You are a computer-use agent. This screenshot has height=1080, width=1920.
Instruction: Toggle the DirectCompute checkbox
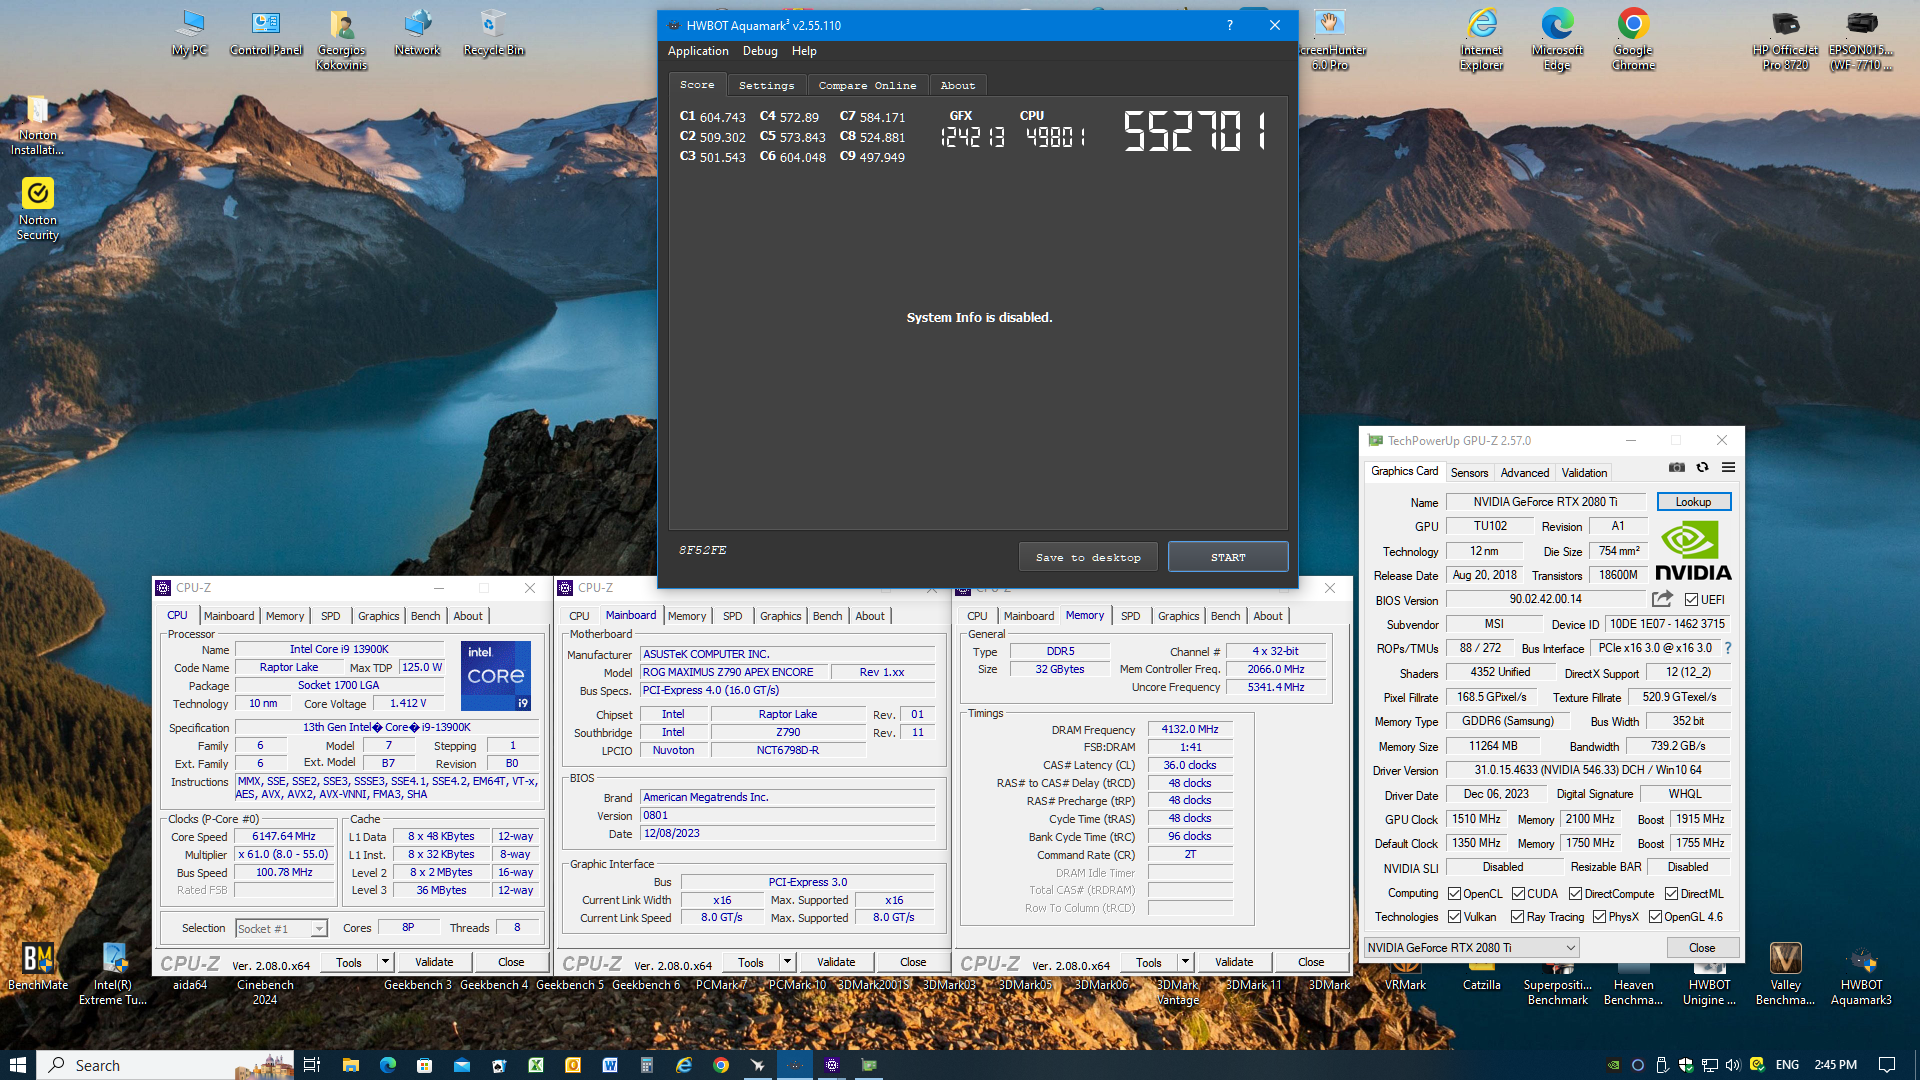[x=1575, y=894]
